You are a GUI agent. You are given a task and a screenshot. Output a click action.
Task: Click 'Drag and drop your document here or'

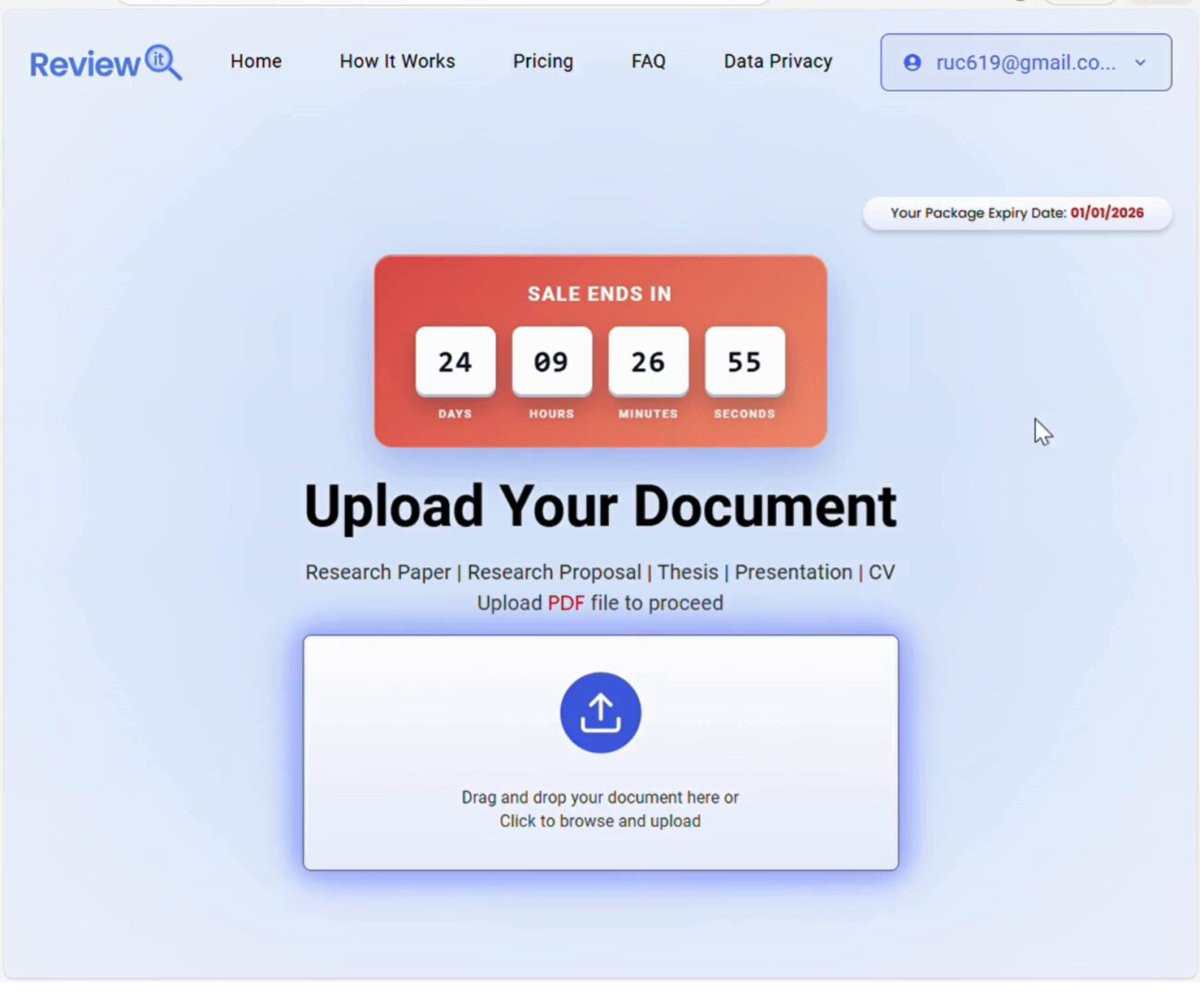pyautogui.click(x=600, y=797)
